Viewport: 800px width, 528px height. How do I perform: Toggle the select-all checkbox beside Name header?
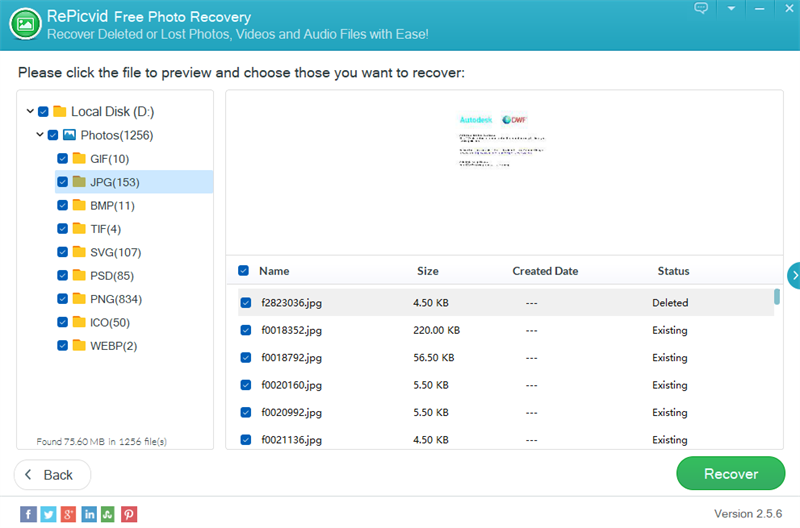click(x=243, y=270)
